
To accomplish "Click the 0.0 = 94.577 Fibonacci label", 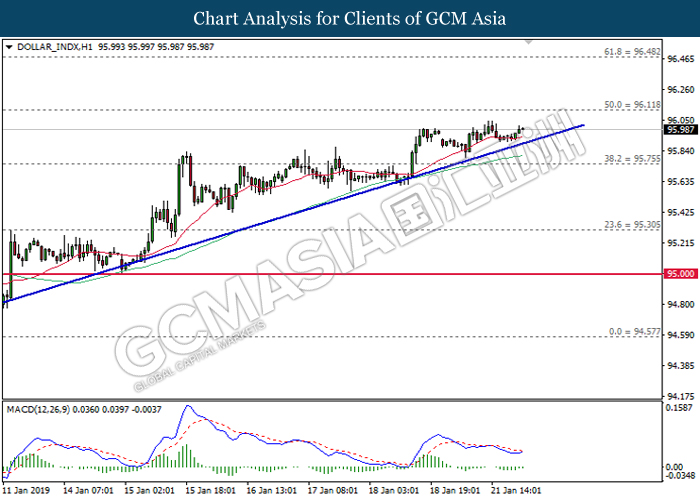I will pos(634,332).
